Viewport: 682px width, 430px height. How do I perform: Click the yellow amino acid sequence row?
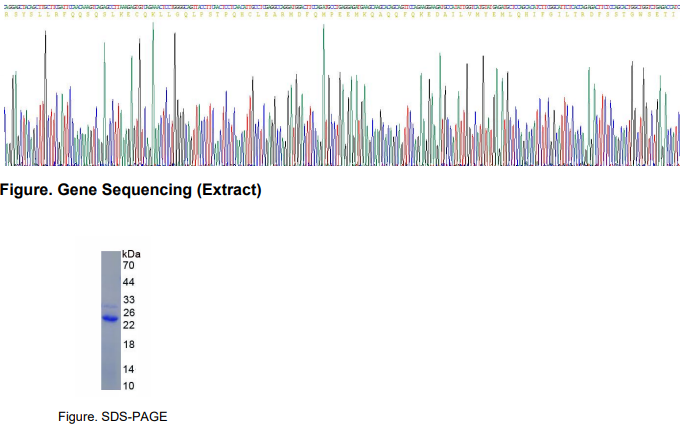[x=340, y=15]
